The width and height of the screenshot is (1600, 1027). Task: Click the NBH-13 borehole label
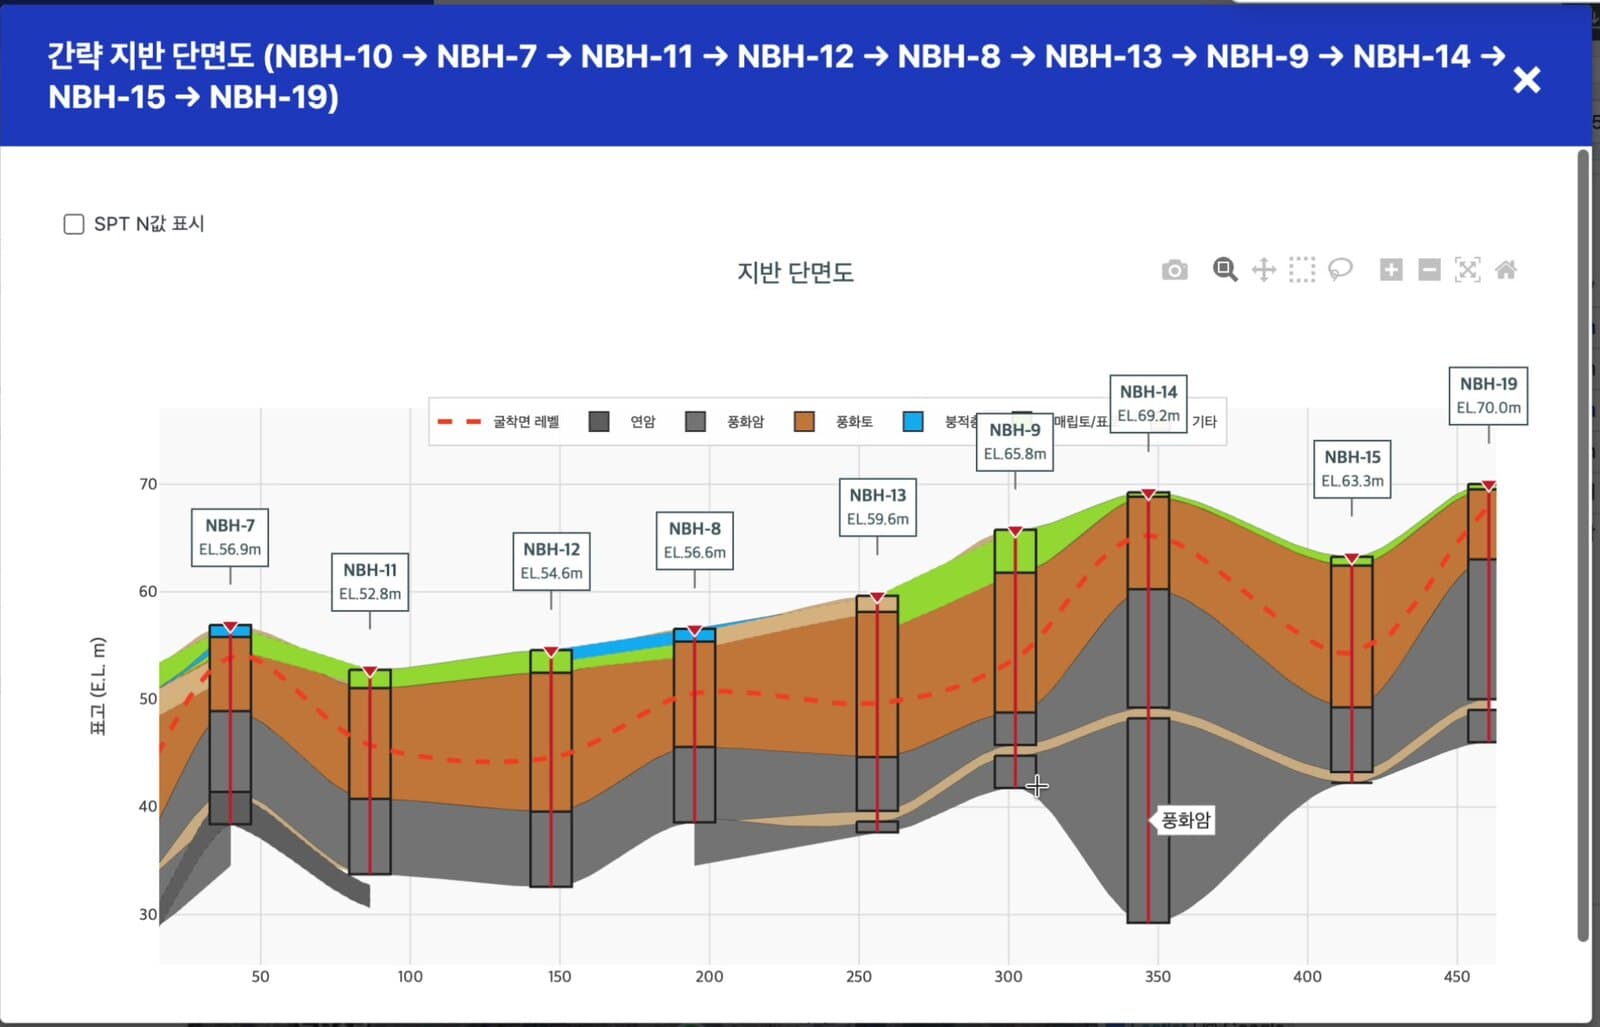[878, 507]
